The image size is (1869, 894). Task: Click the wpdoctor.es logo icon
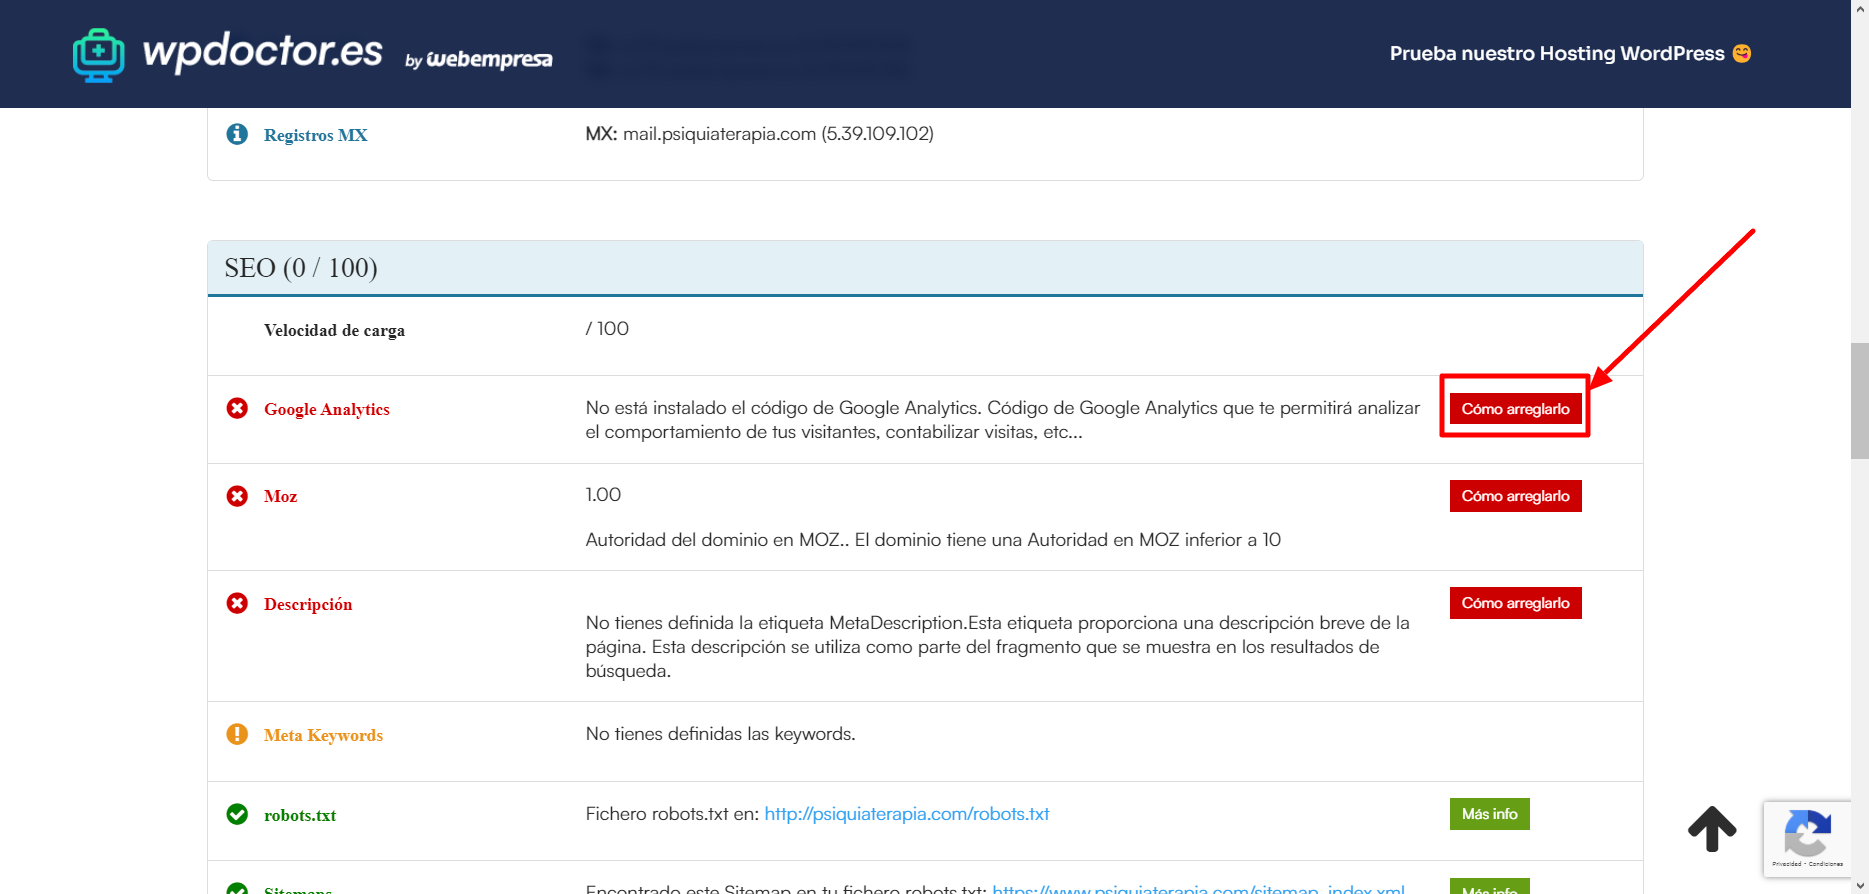(99, 55)
